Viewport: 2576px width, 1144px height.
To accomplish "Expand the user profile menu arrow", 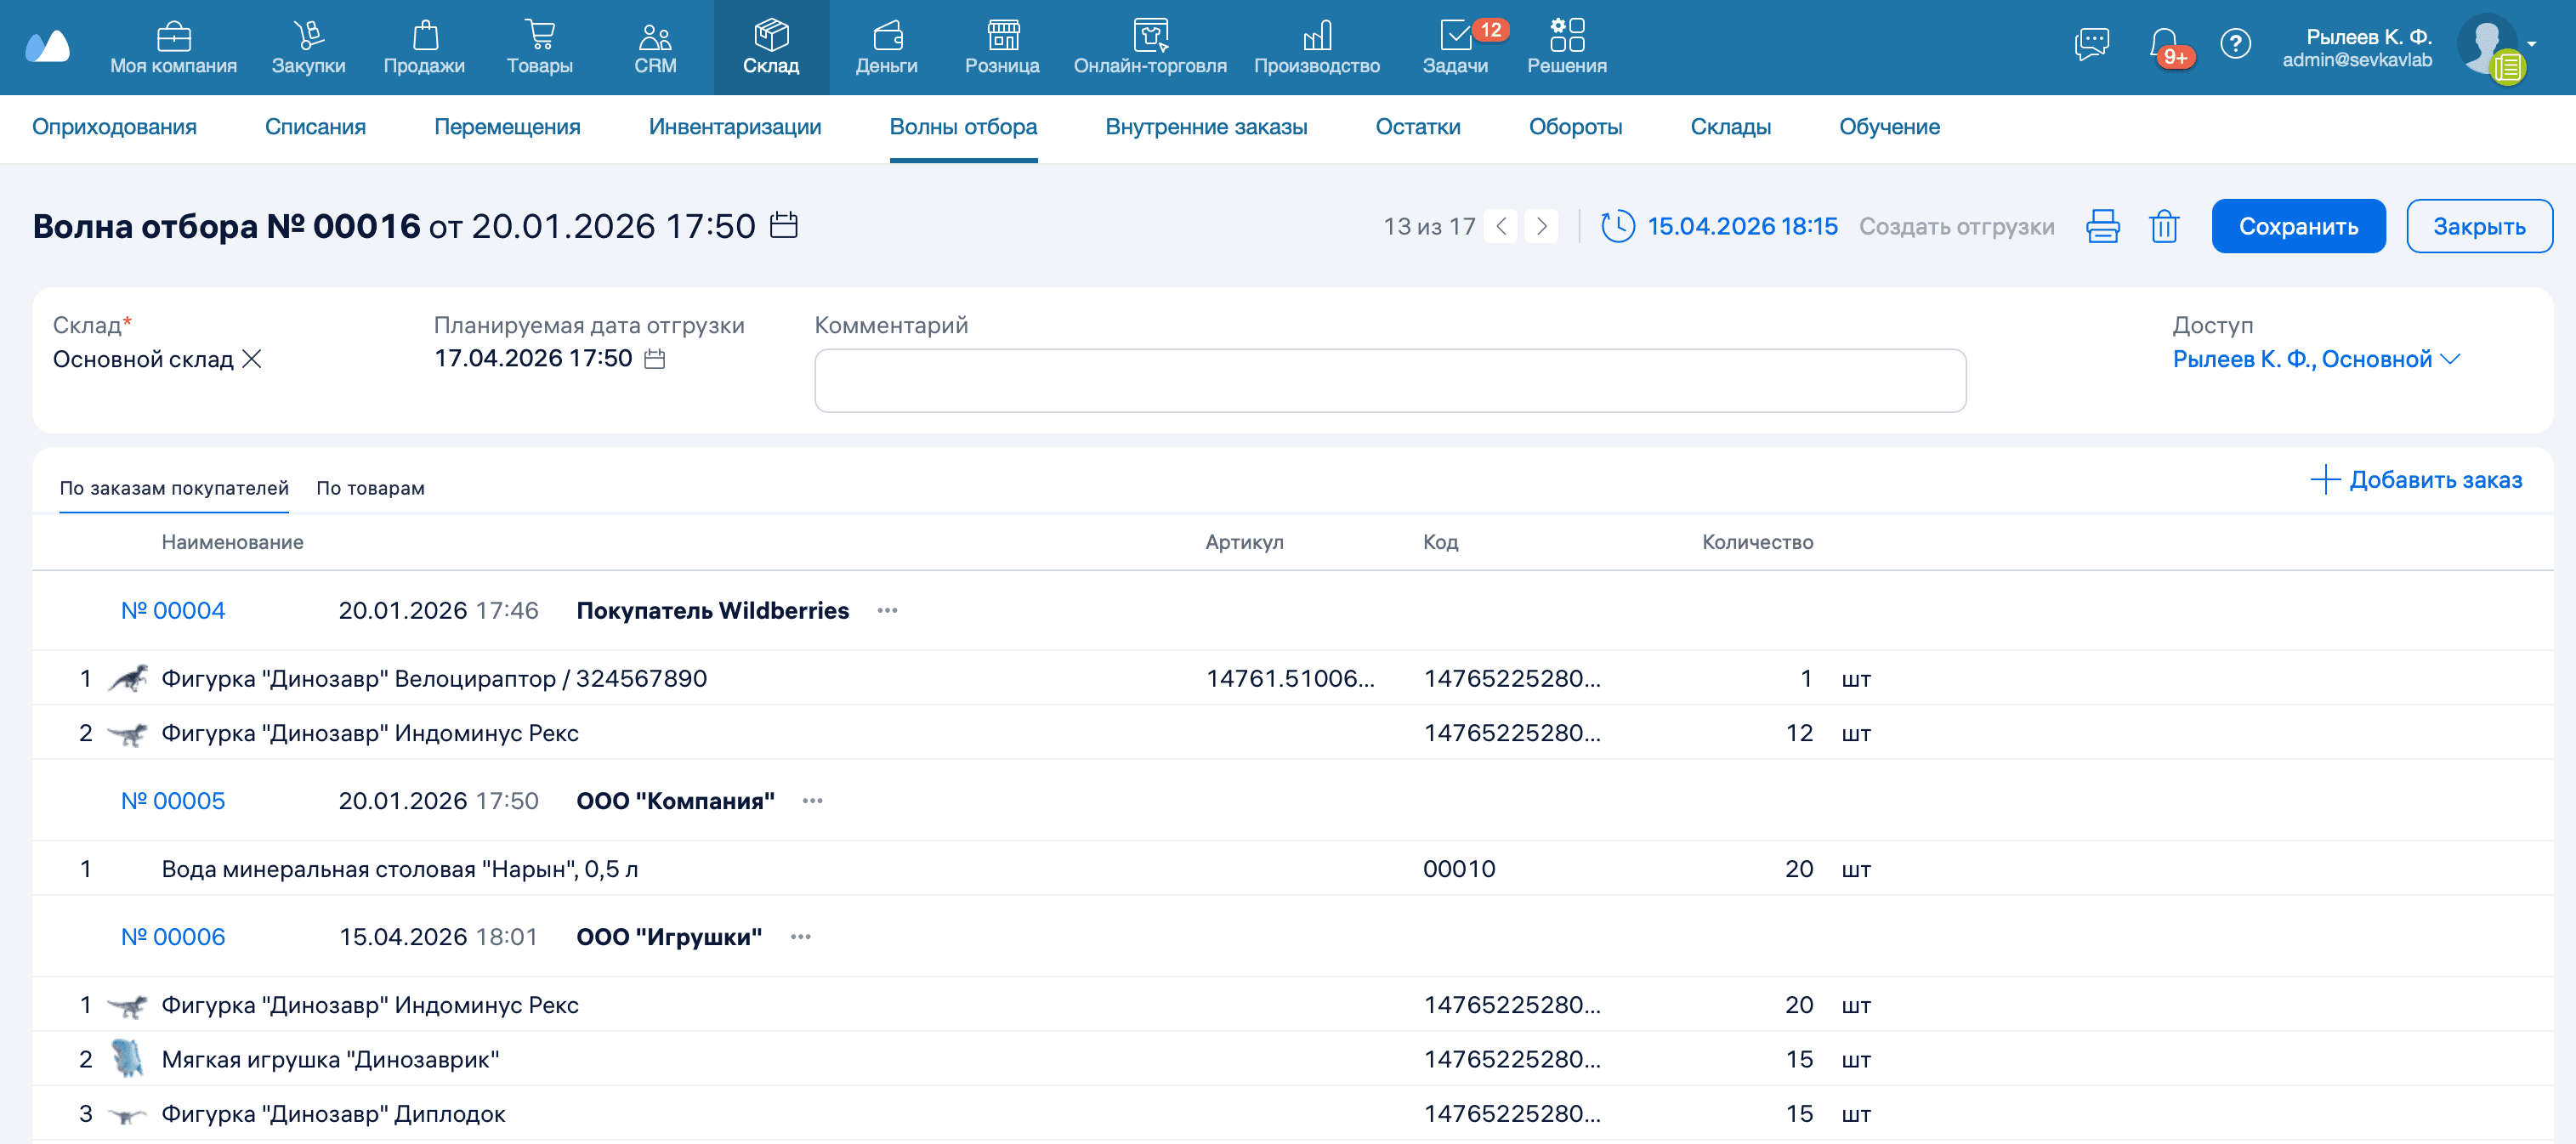I will tap(2531, 44).
